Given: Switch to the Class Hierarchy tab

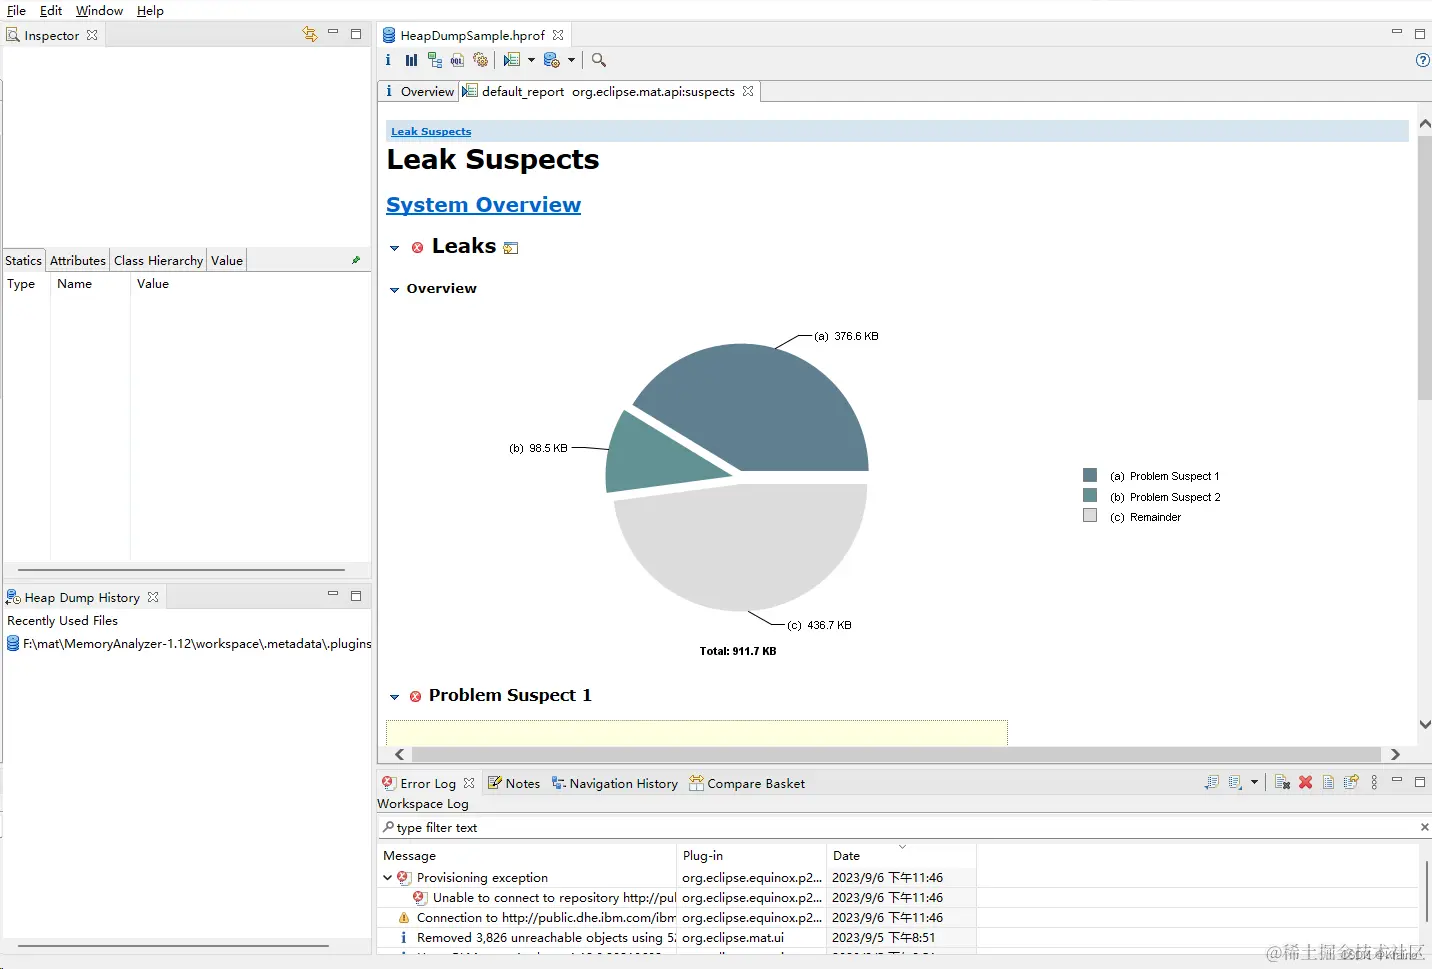Looking at the screenshot, I should 158,260.
